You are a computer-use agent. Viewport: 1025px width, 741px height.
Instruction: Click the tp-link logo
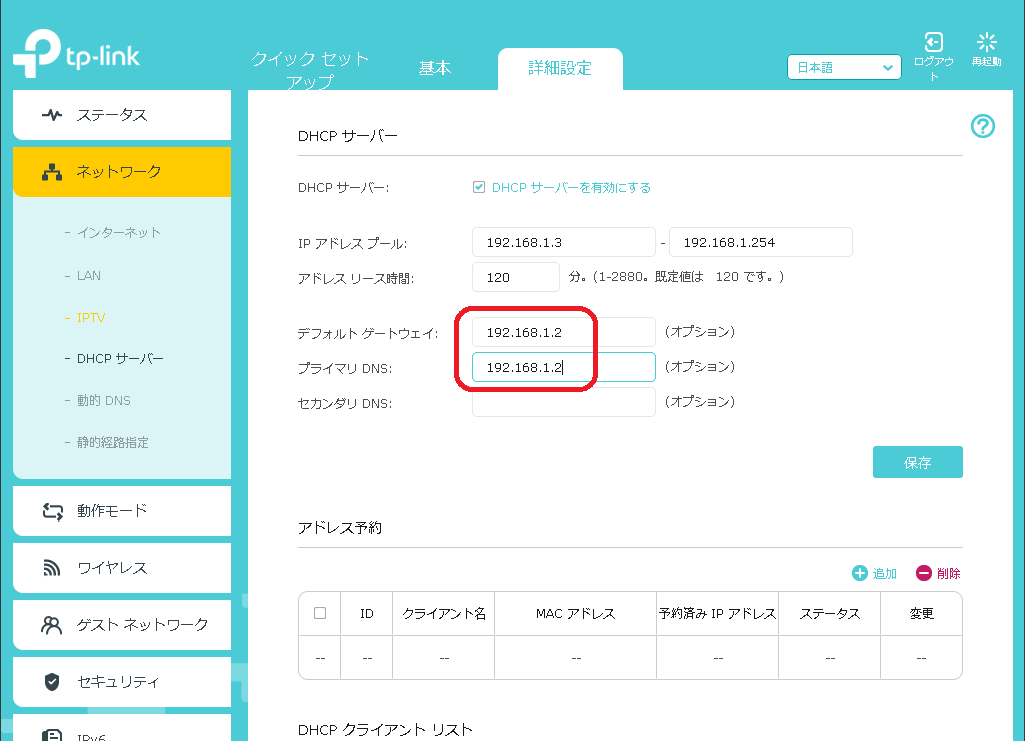pos(76,57)
